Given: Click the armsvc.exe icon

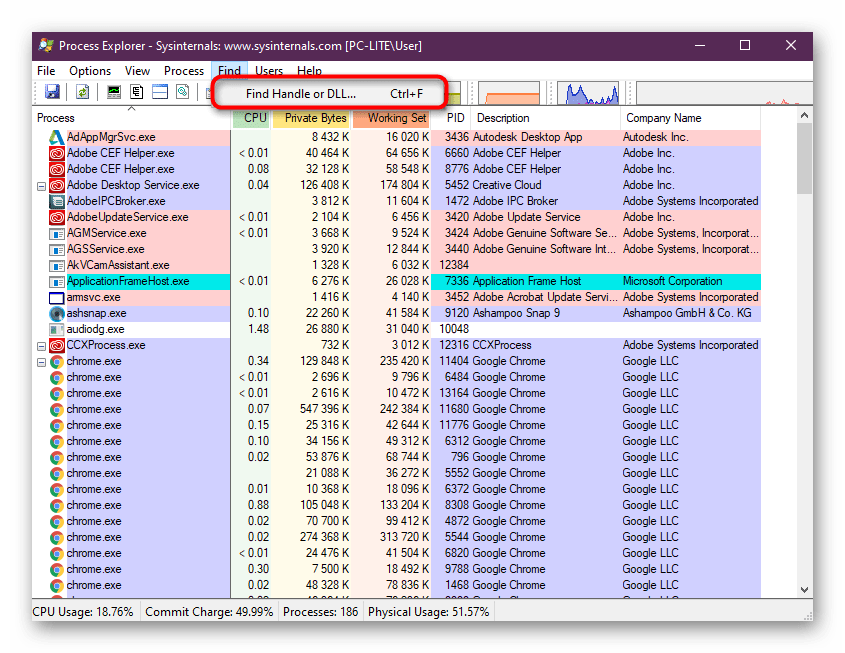Looking at the screenshot, I should (x=57, y=297).
